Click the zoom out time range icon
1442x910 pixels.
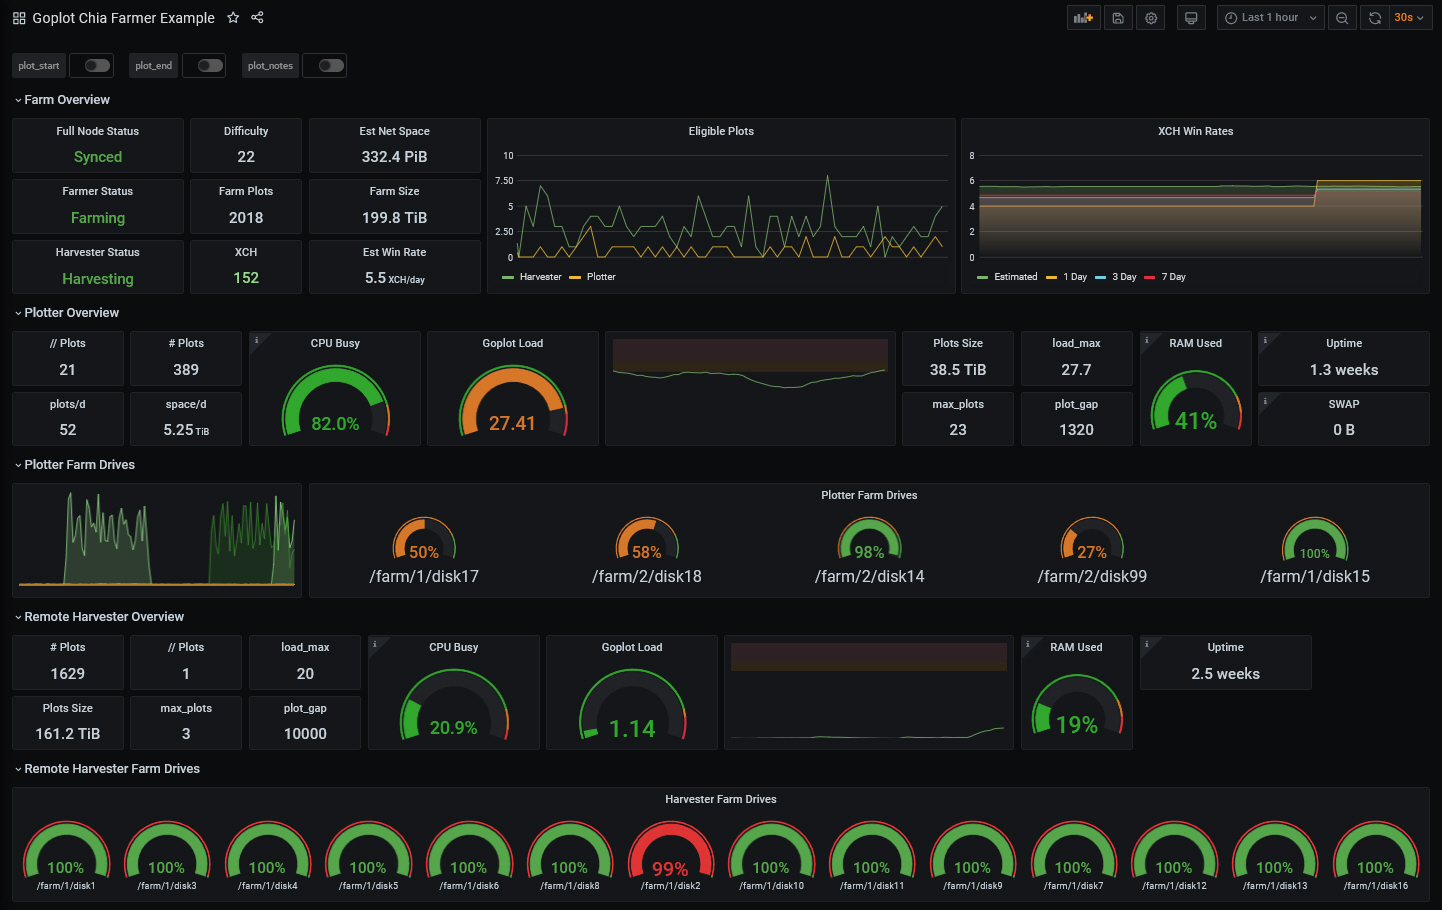[1342, 18]
